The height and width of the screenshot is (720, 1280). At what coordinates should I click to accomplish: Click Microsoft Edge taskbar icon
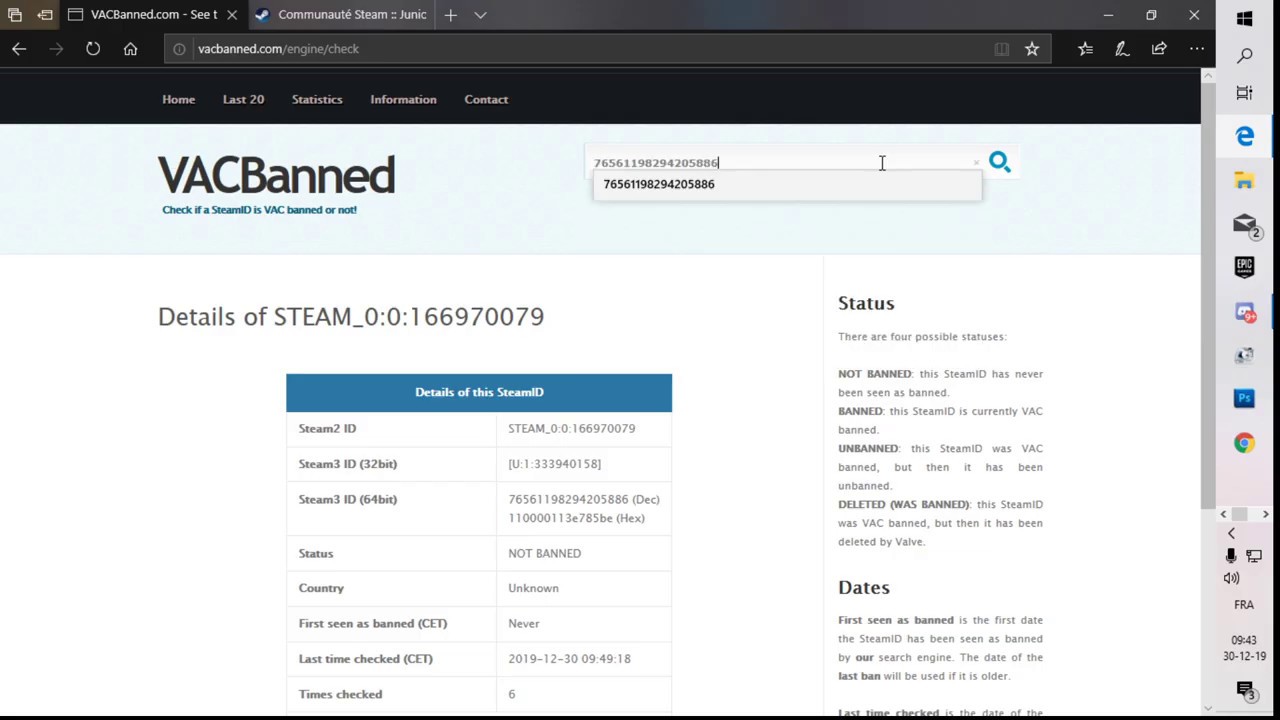coord(1244,136)
